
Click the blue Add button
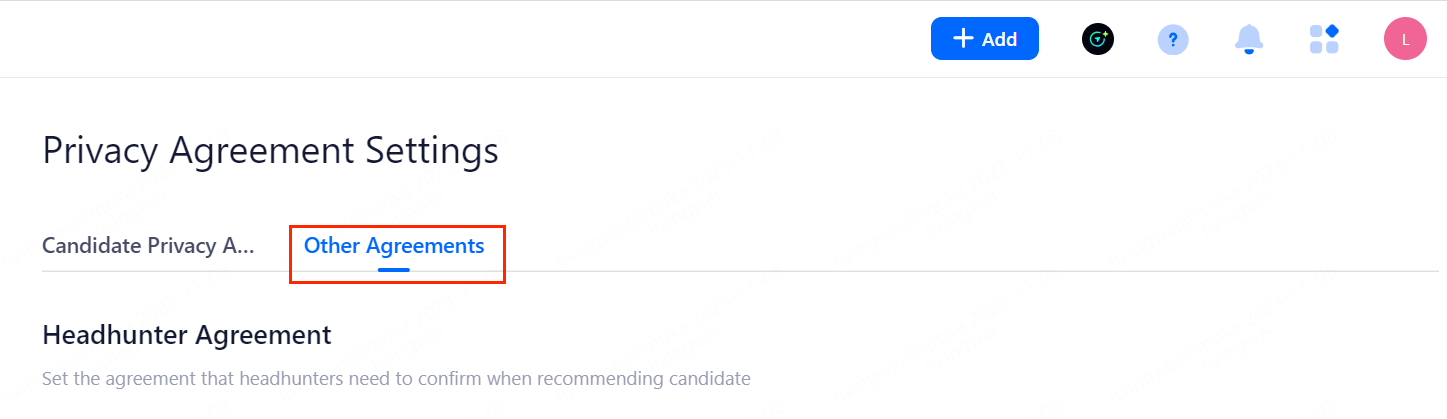pyautogui.click(x=984, y=39)
